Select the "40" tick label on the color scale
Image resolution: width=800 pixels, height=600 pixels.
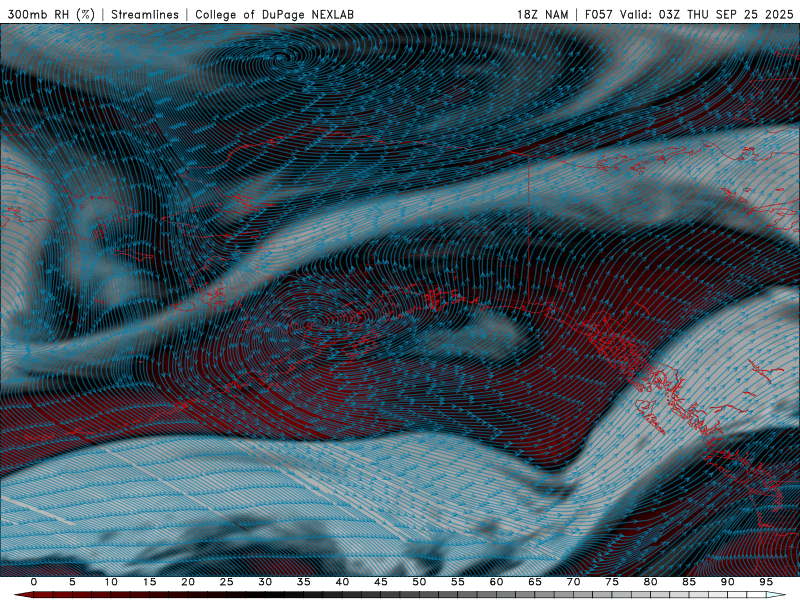point(342,582)
